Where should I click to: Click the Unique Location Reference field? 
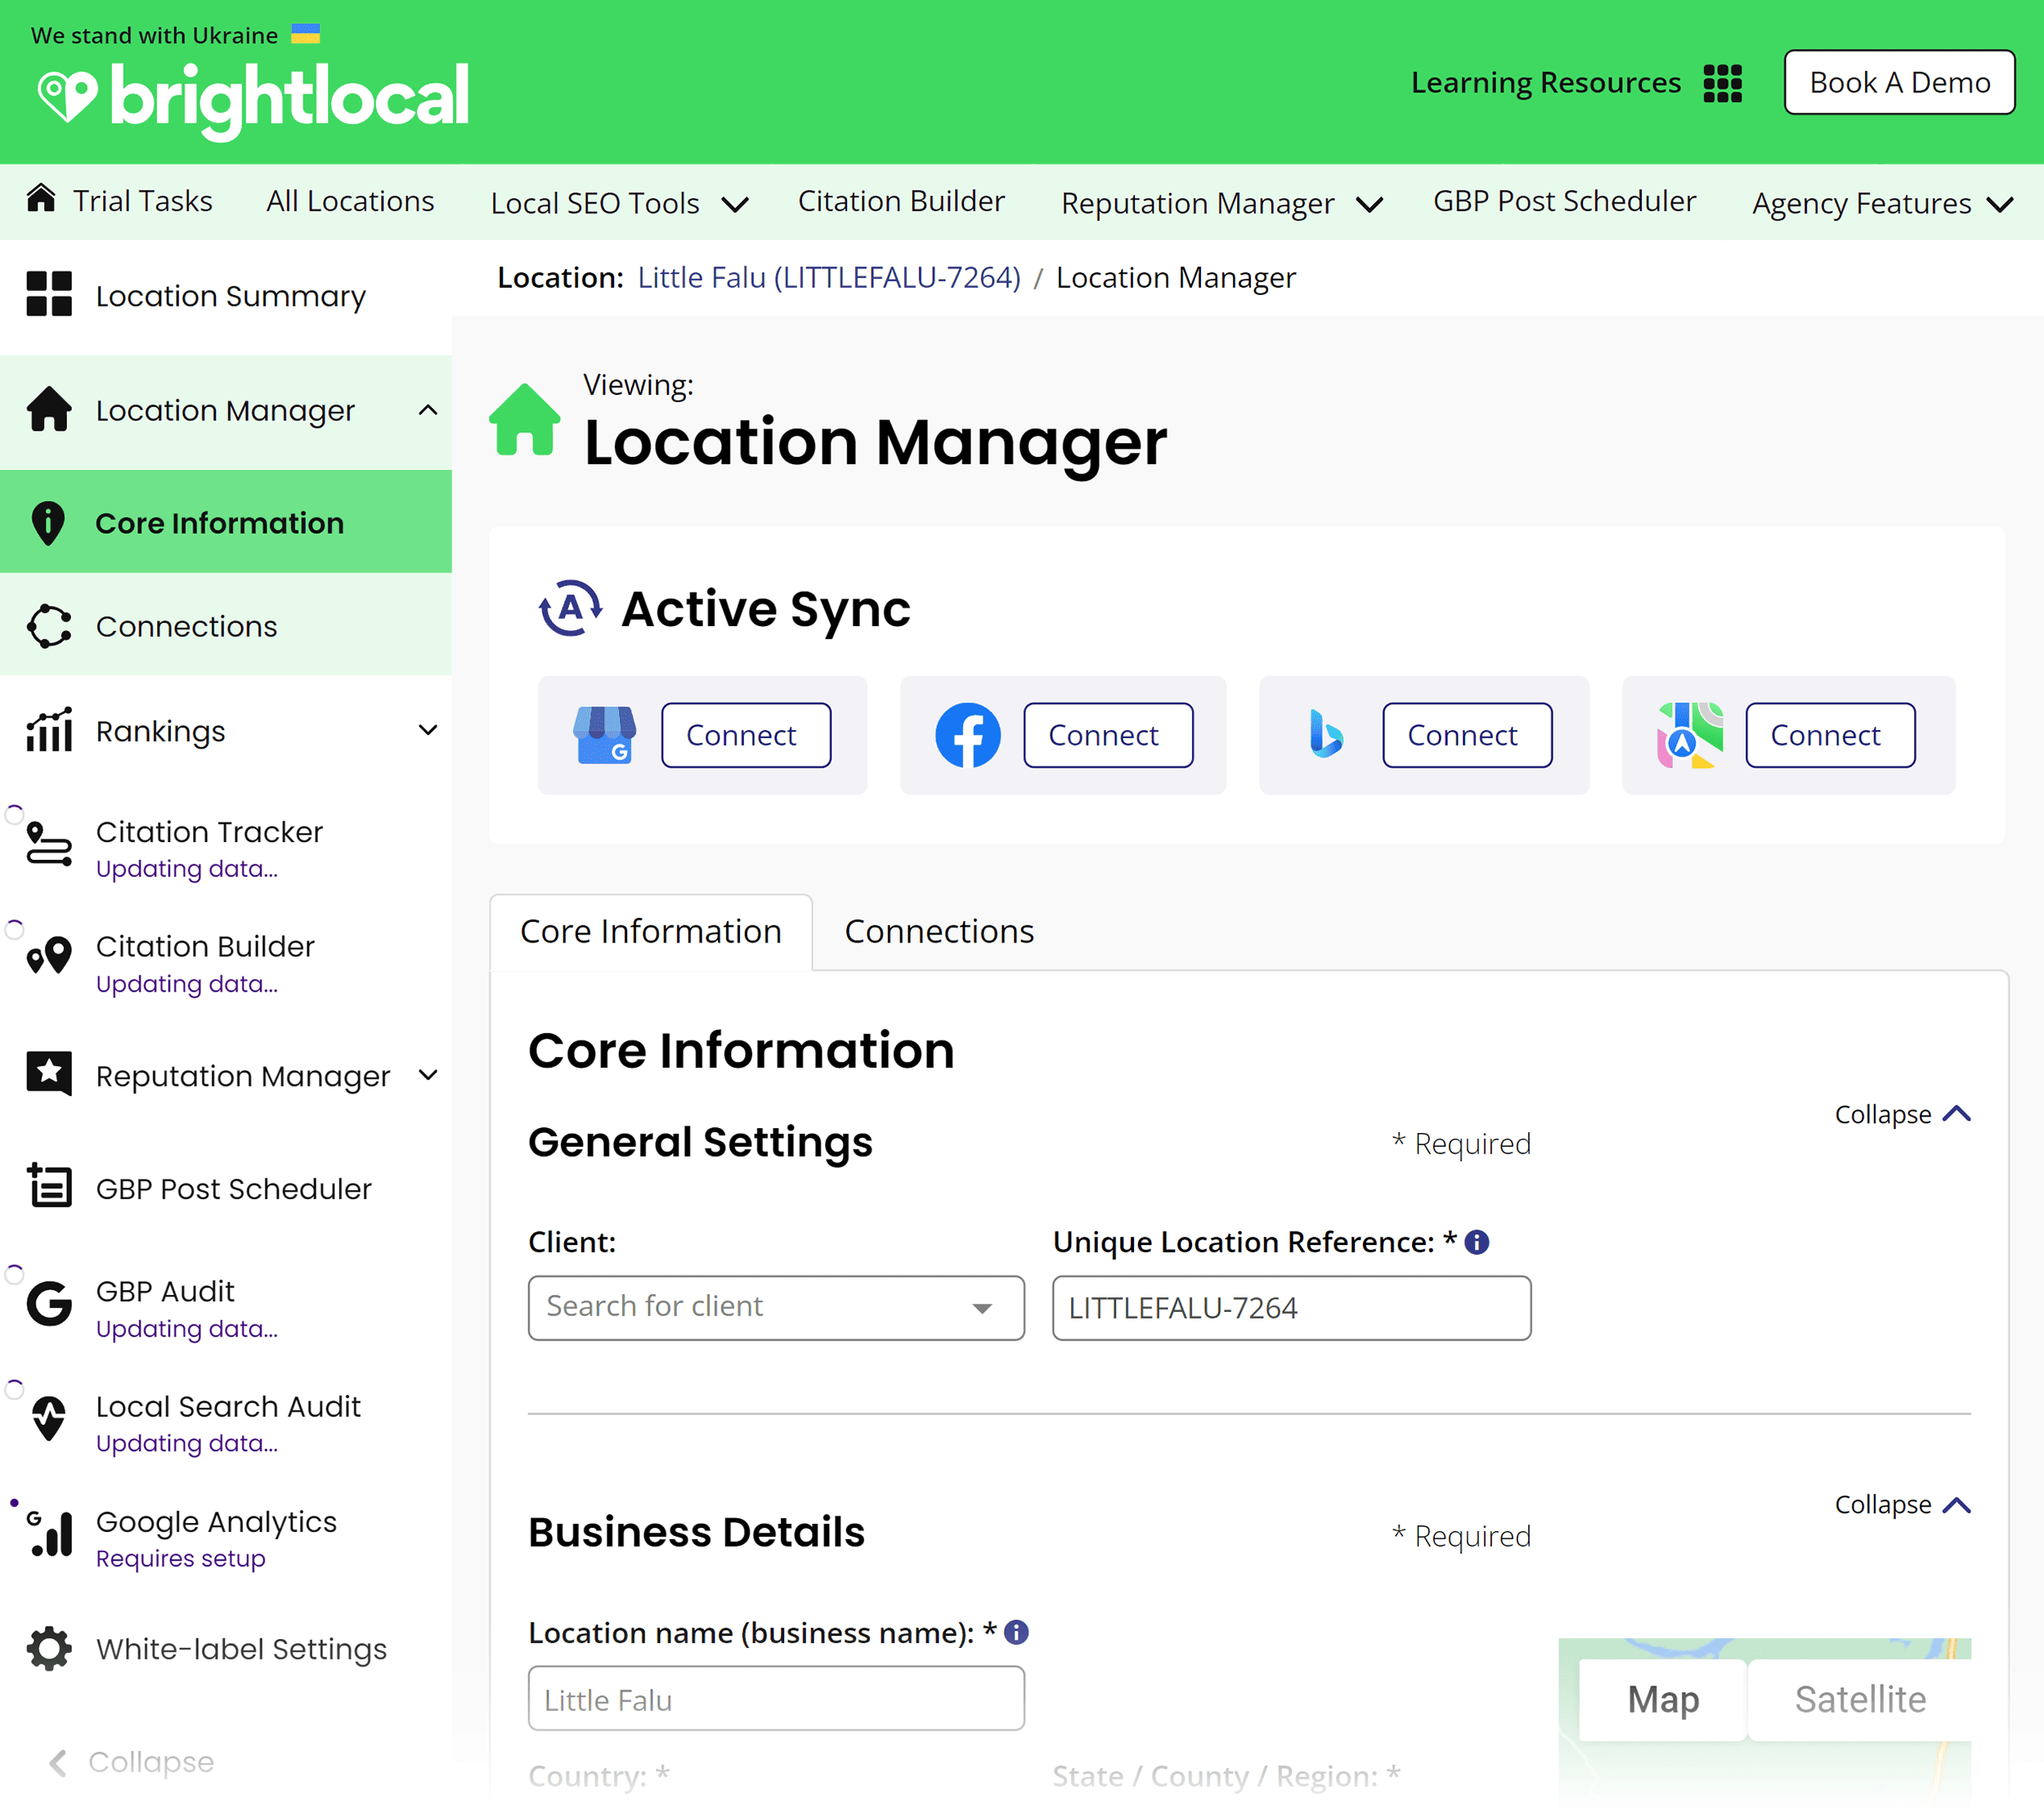[x=1291, y=1307]
